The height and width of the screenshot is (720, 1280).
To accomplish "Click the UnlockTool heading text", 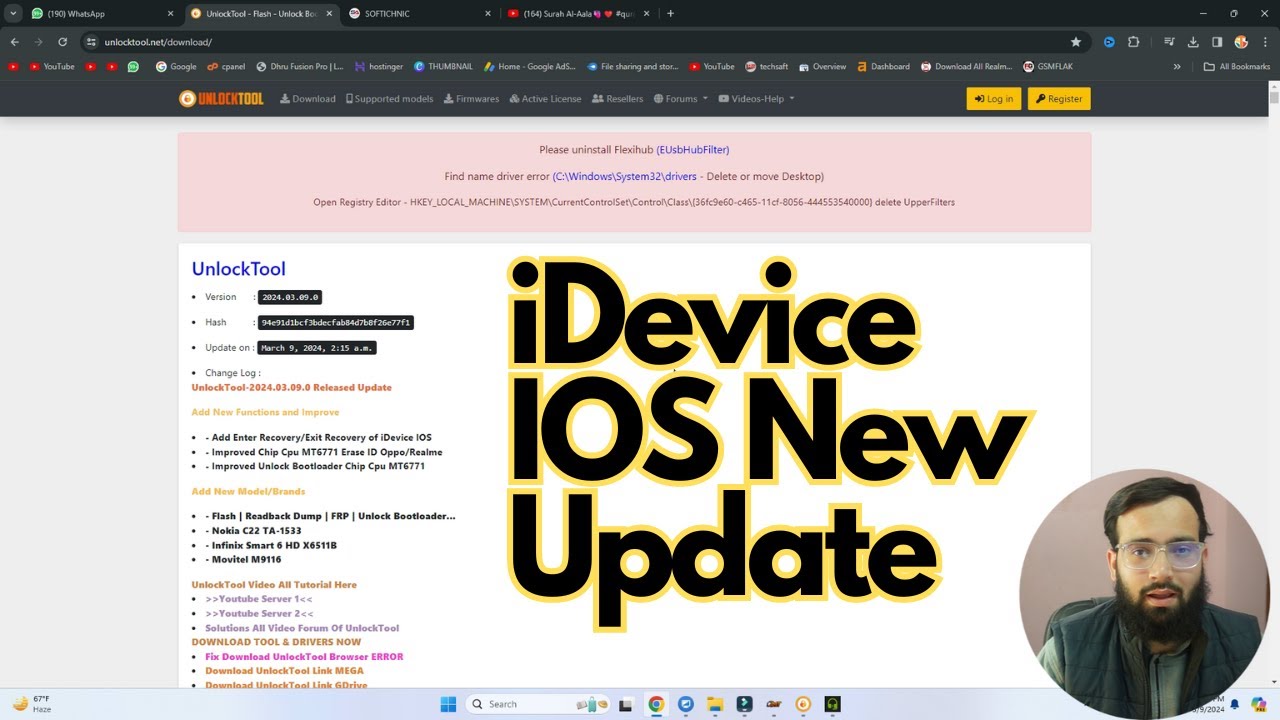I will pos(238,268).
